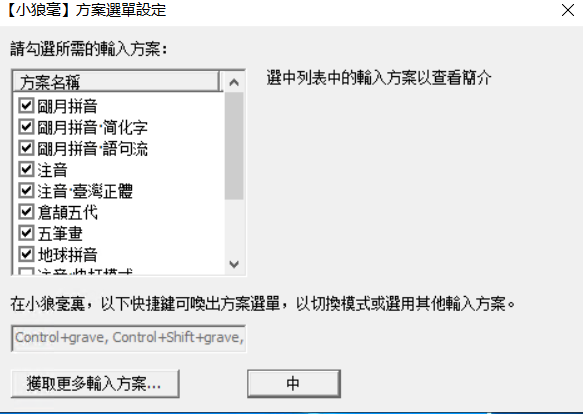Screen dimensions: 583x414
Task: Toggle the 注音·臺灣正體 checkbox
Action: [26, 191]
